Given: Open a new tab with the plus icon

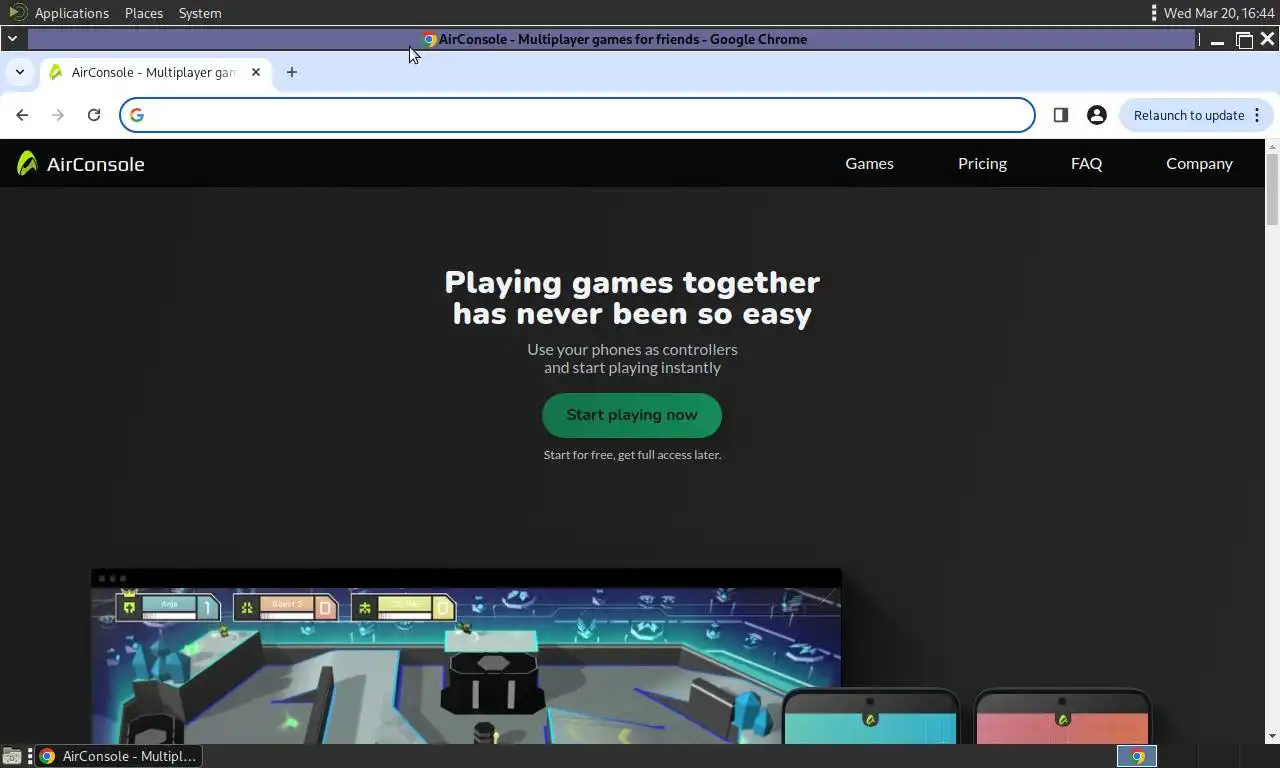Looking at the screenshot, I should pos(292,72).
